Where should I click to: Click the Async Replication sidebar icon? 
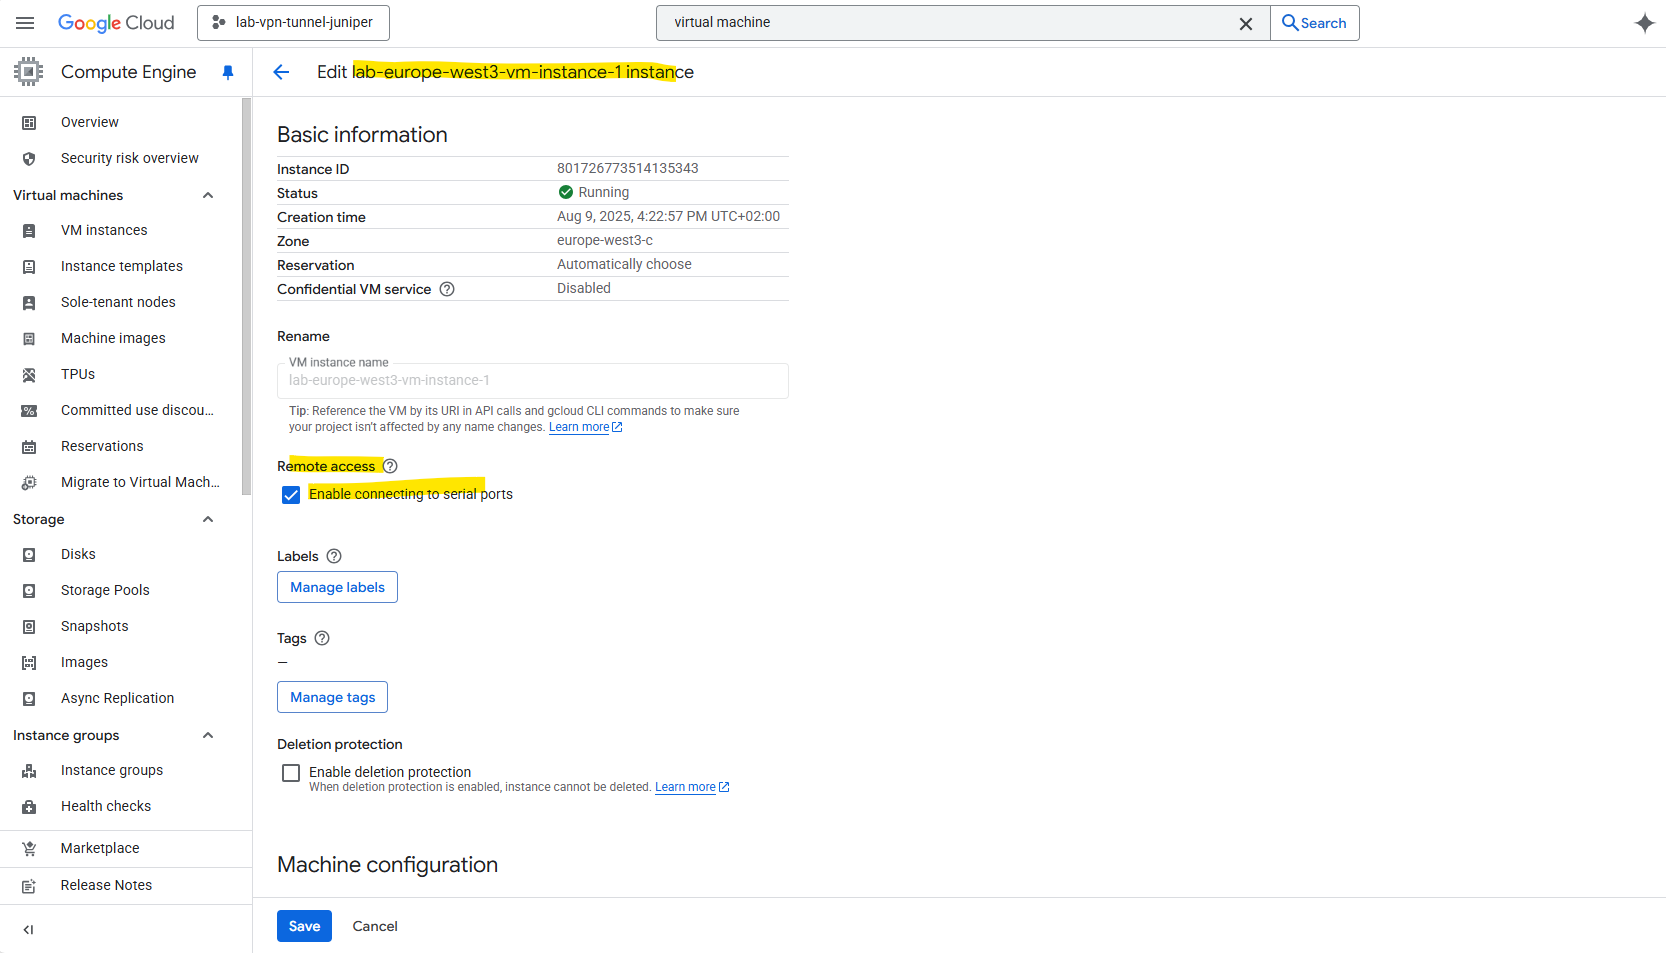pos(29,699)
